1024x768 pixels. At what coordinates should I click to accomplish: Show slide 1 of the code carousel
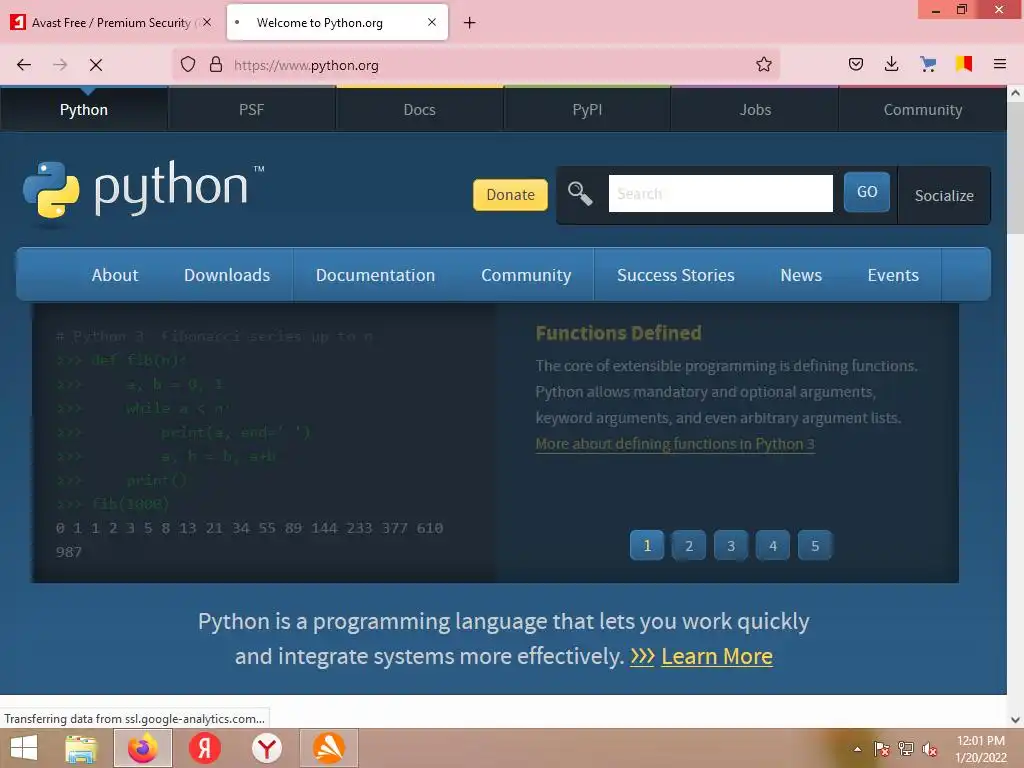pyautogui.click(x=647, y=545)
